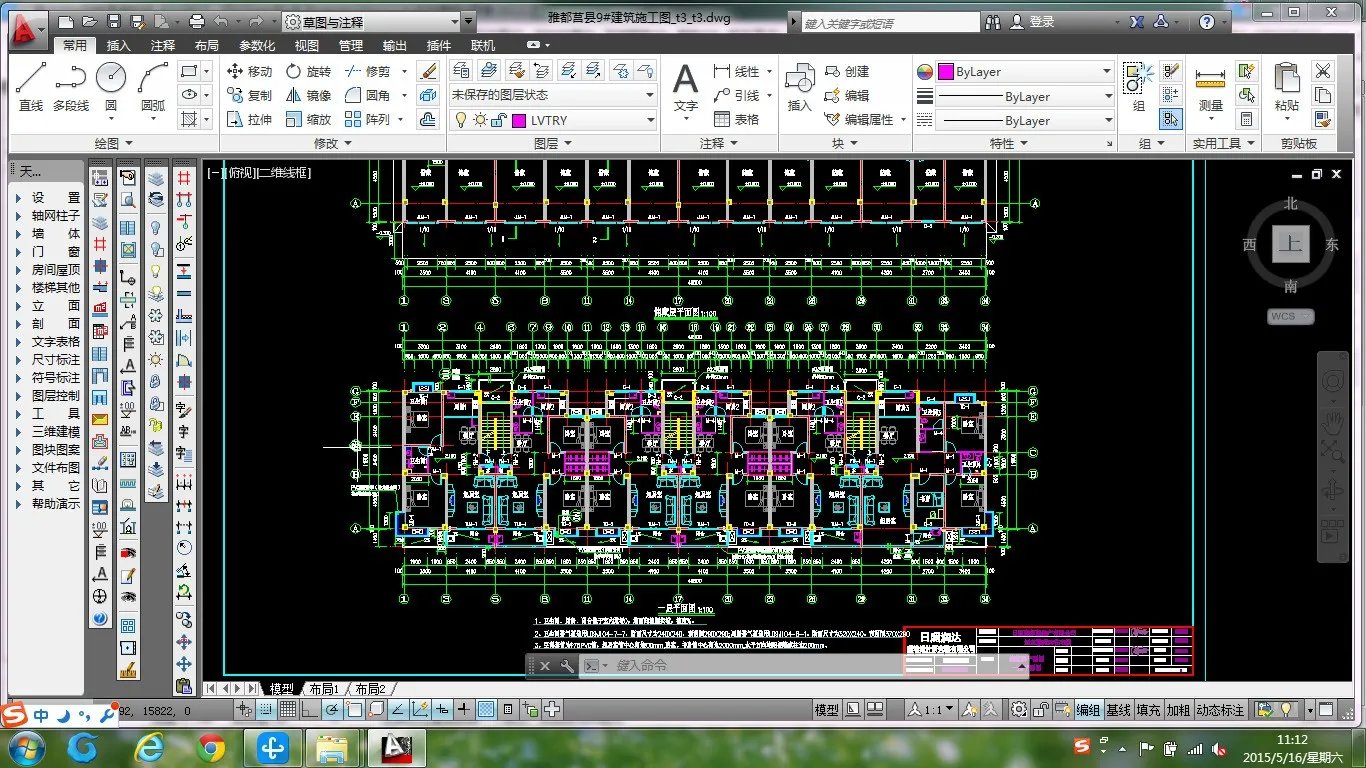Select the 测量 measure utility
Image resolution: width=1366 pixels, height=768 pixels.
tap(1210, 86)
